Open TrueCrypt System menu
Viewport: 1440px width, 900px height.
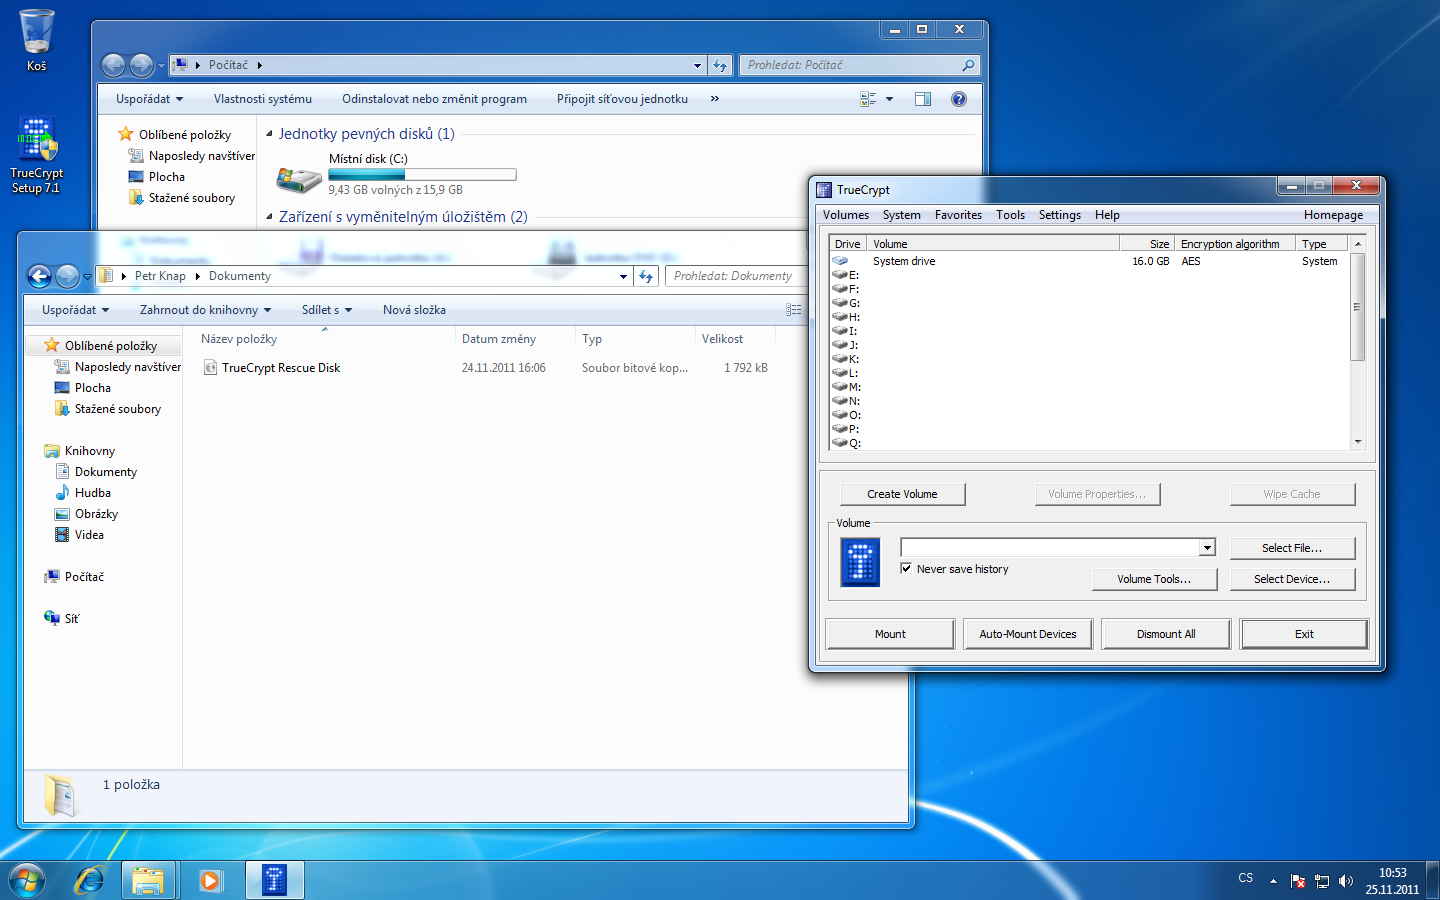(x=901, y=215)
